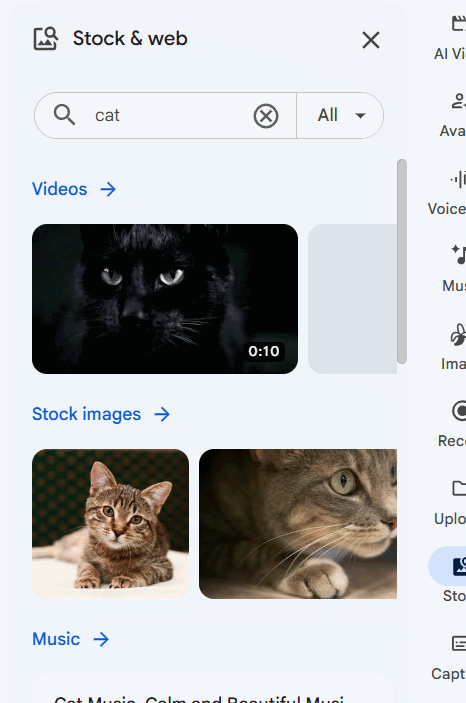Select the close-up cat face stock image
Viewport: 466px width, 703px height.
298,524
